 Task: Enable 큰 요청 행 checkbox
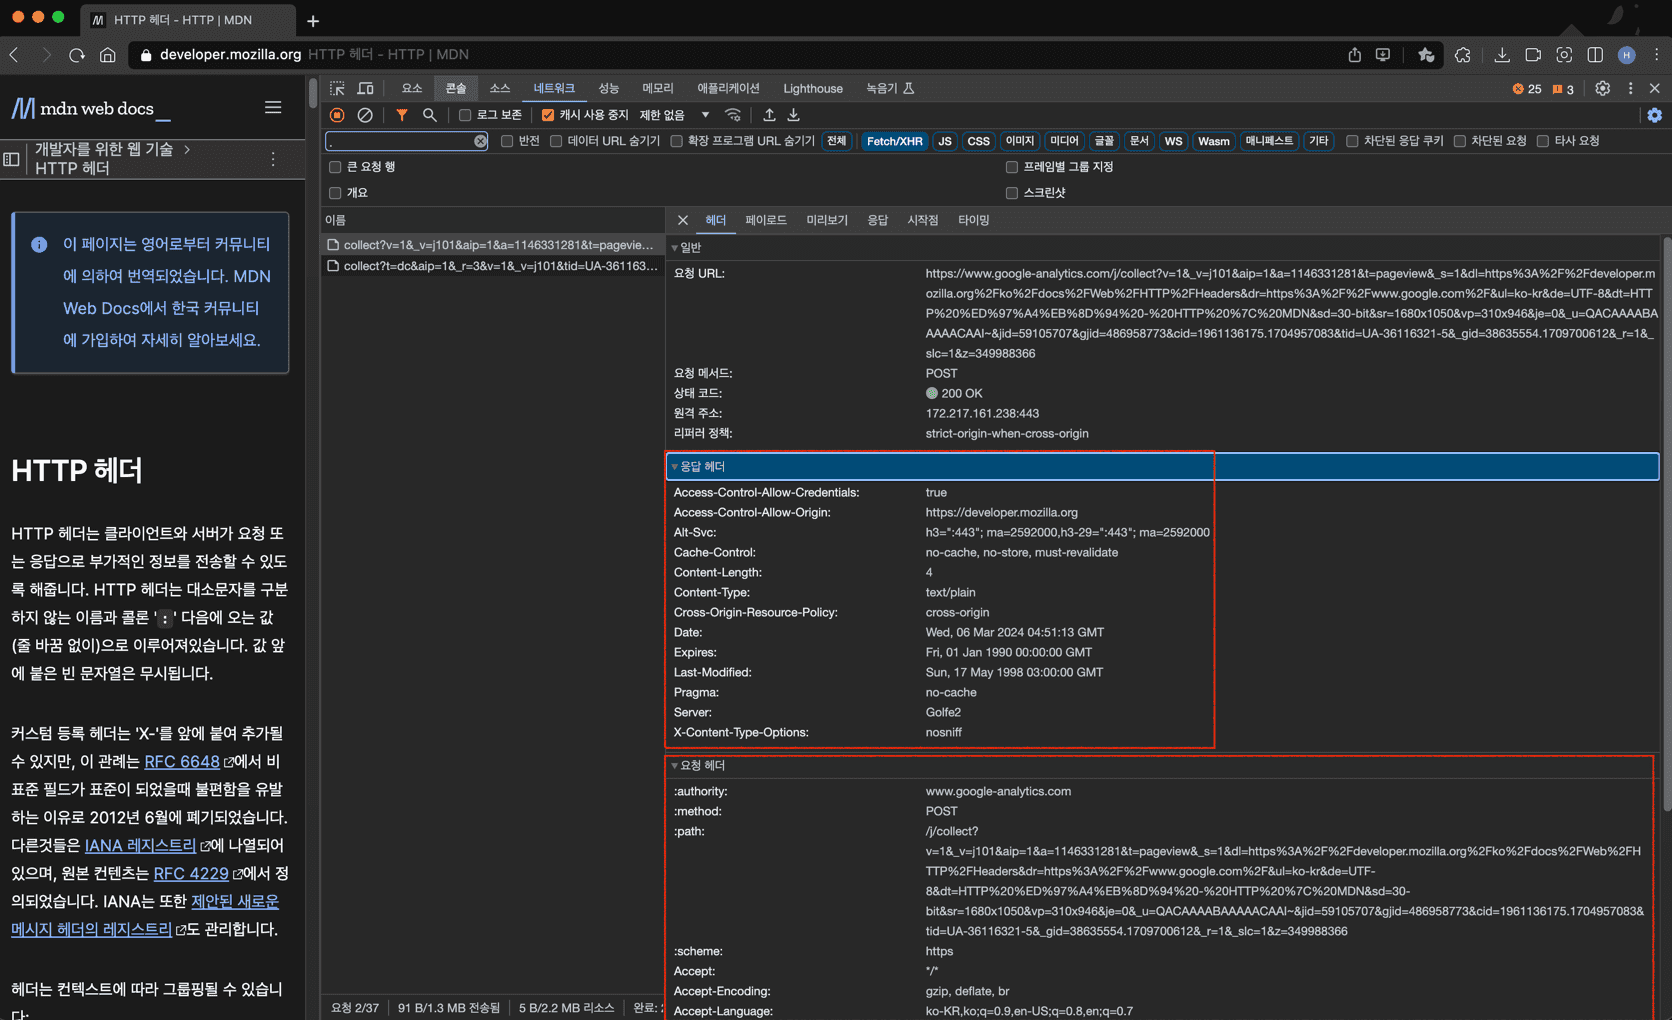pos(335,167)
